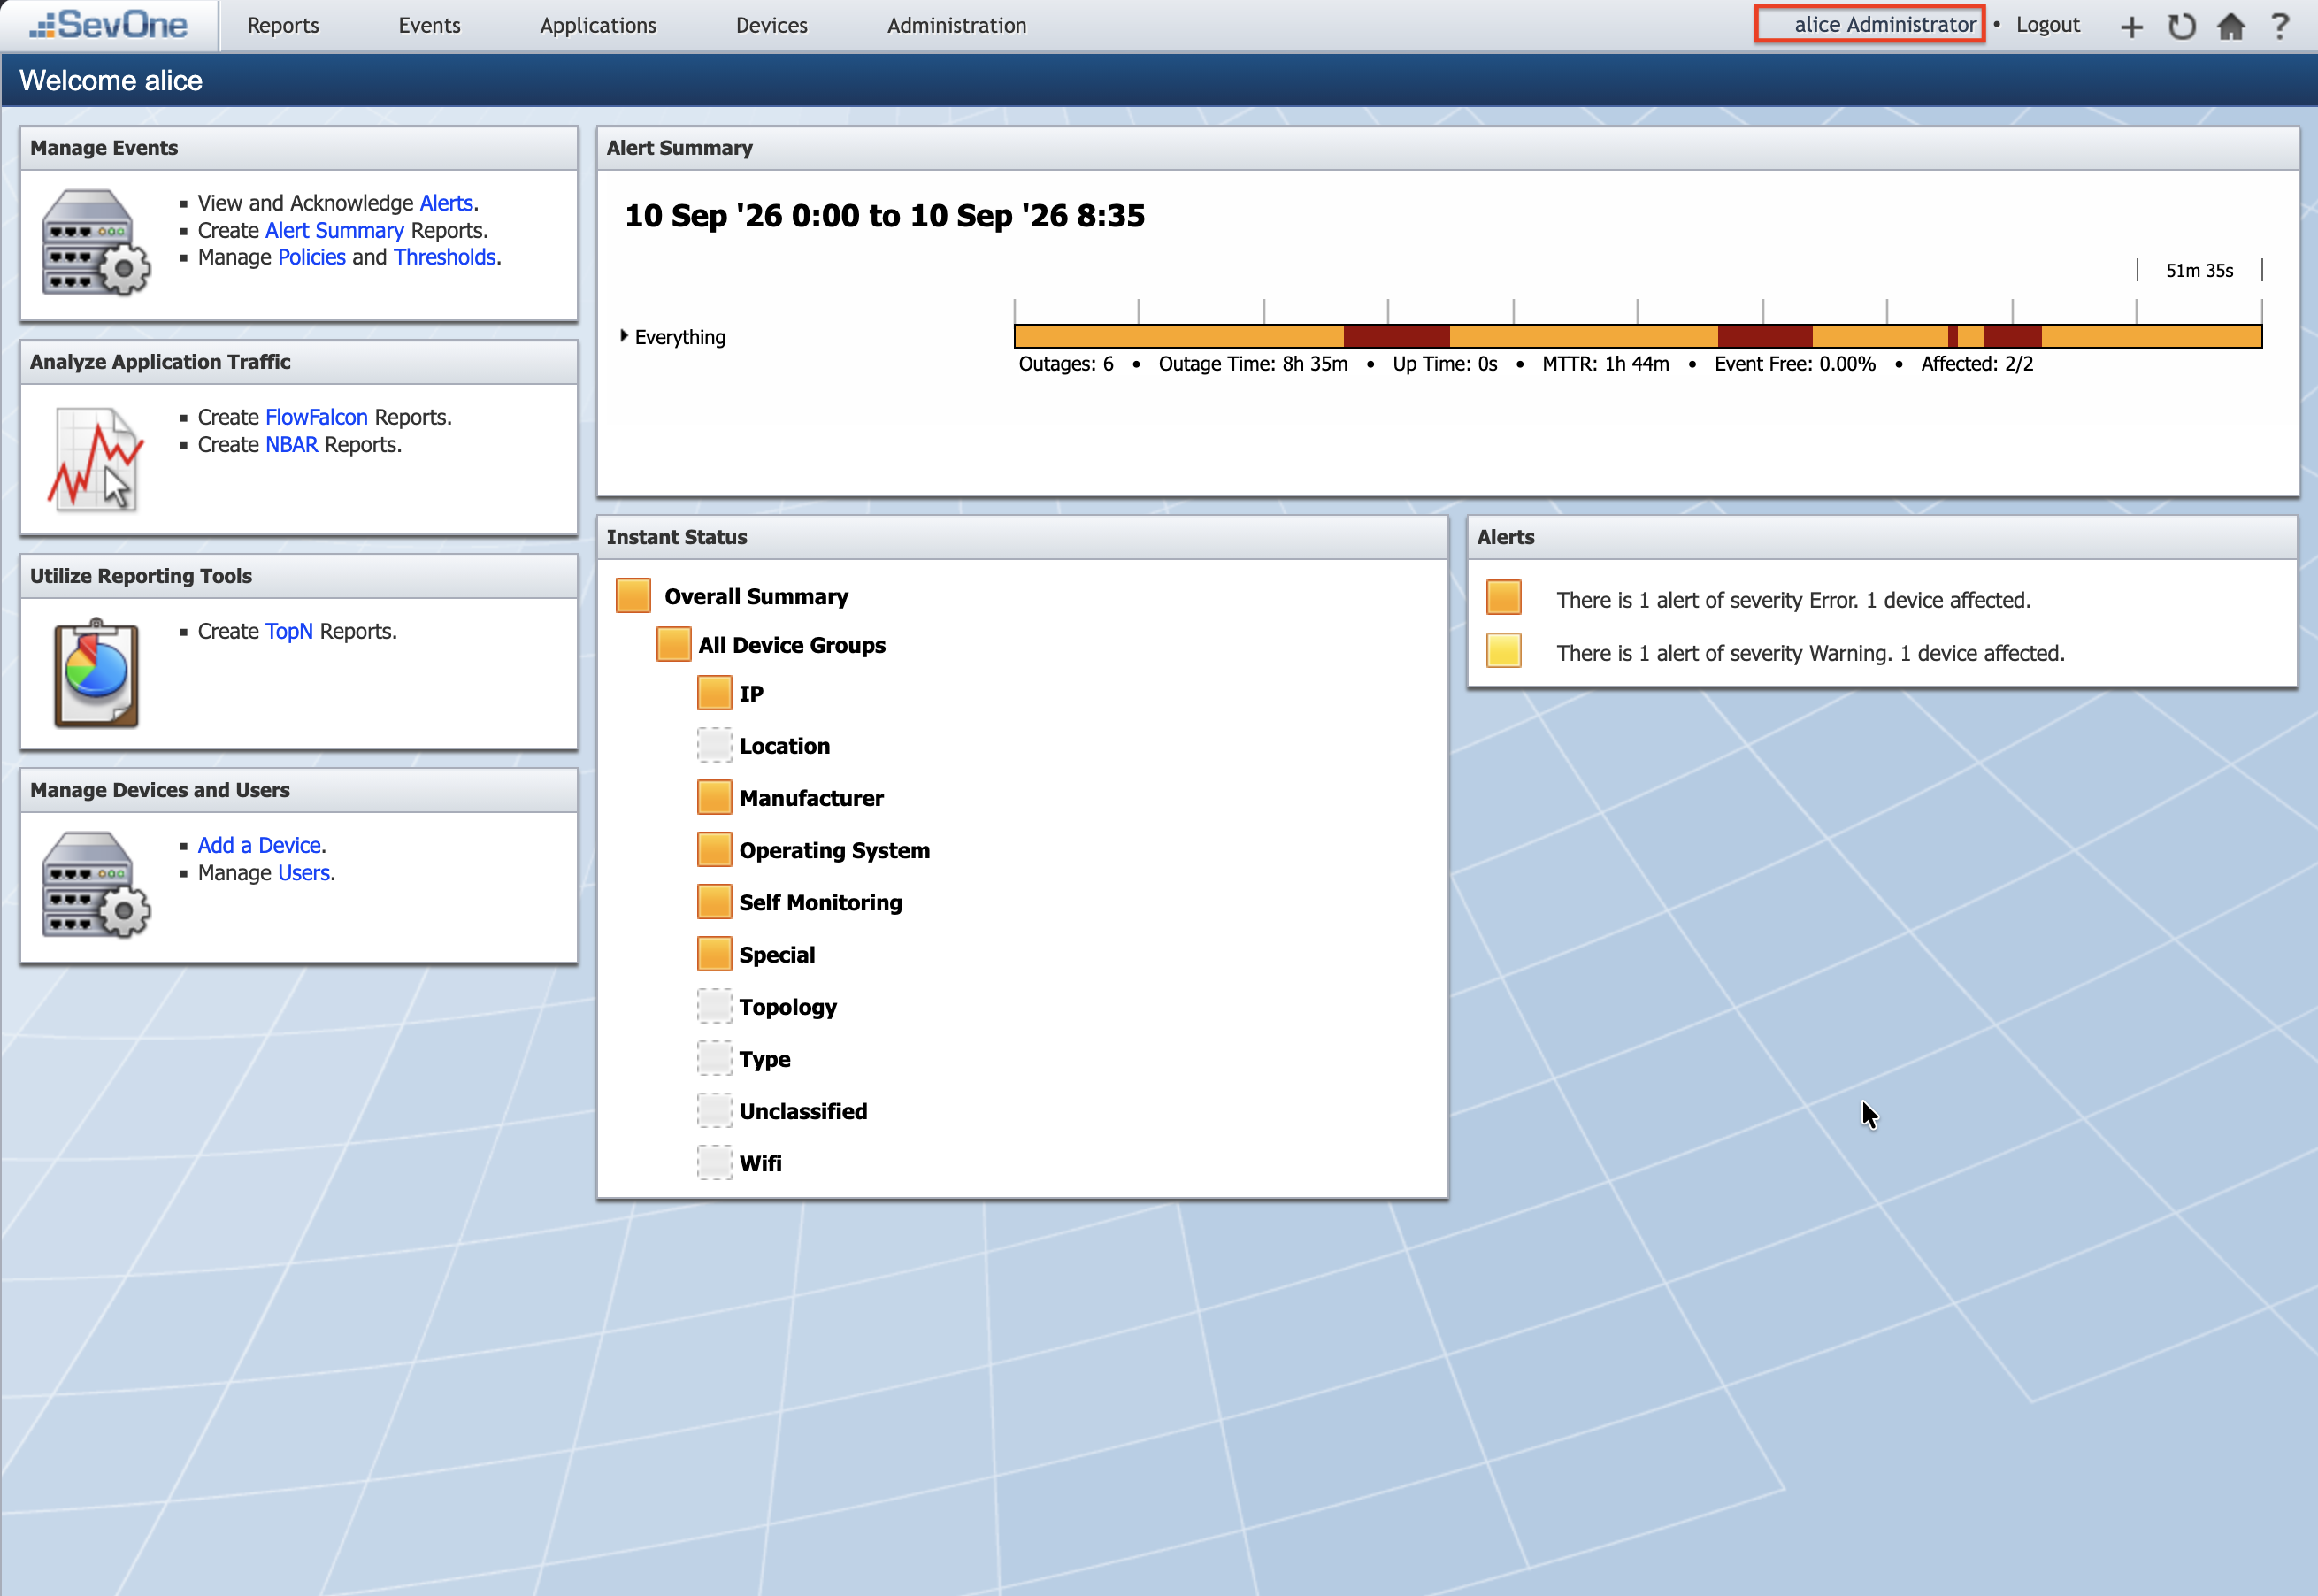The image size is (2318, 1596).
Task: Go to home via house icon
Action: [2231, 26]
